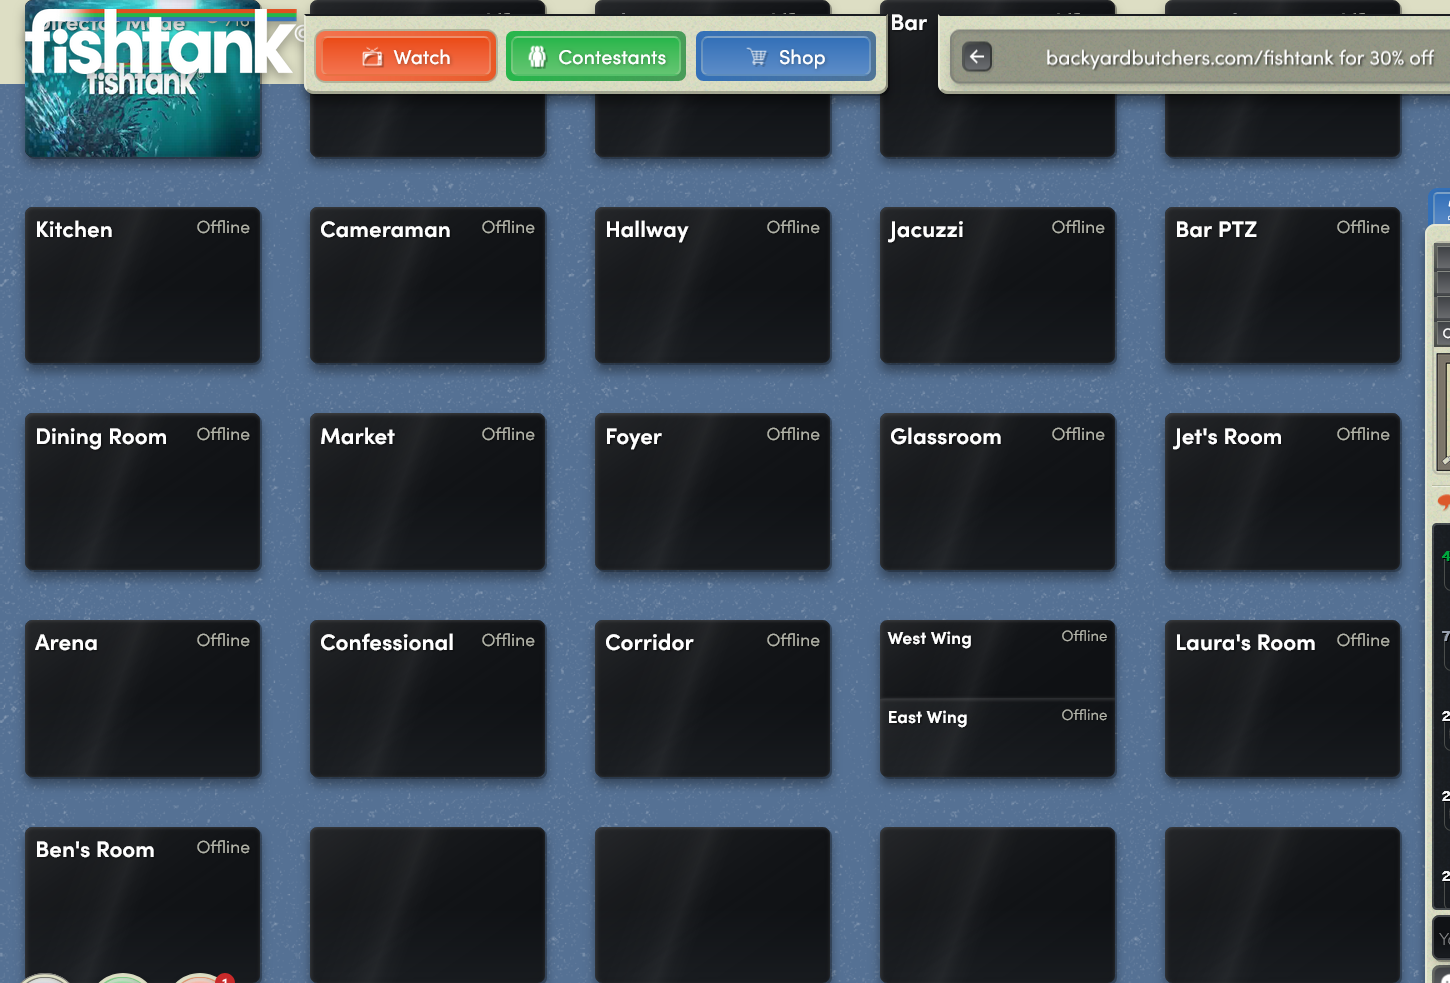Screen dimensions: 1450x983
Task: Click the back arrow beside the promo banner
Action: [977, 57]
